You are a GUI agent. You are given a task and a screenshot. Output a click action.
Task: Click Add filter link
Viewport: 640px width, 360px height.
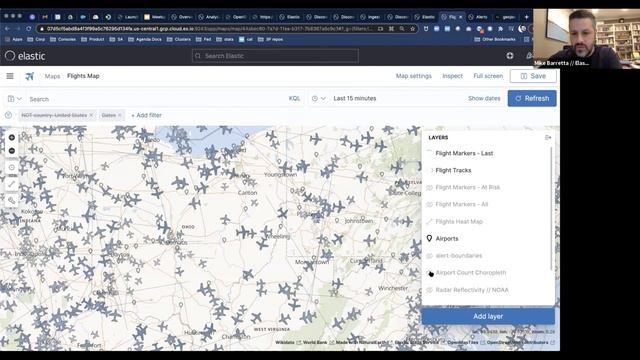point(147,115)
